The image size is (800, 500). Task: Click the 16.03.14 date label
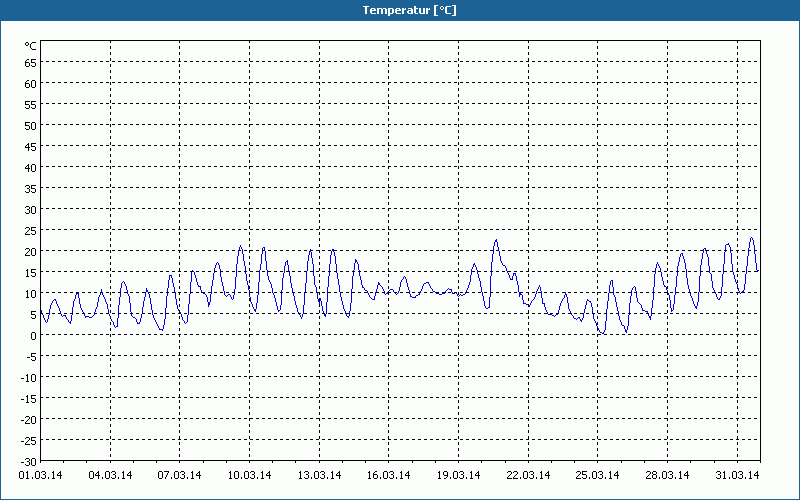(388, 475)
